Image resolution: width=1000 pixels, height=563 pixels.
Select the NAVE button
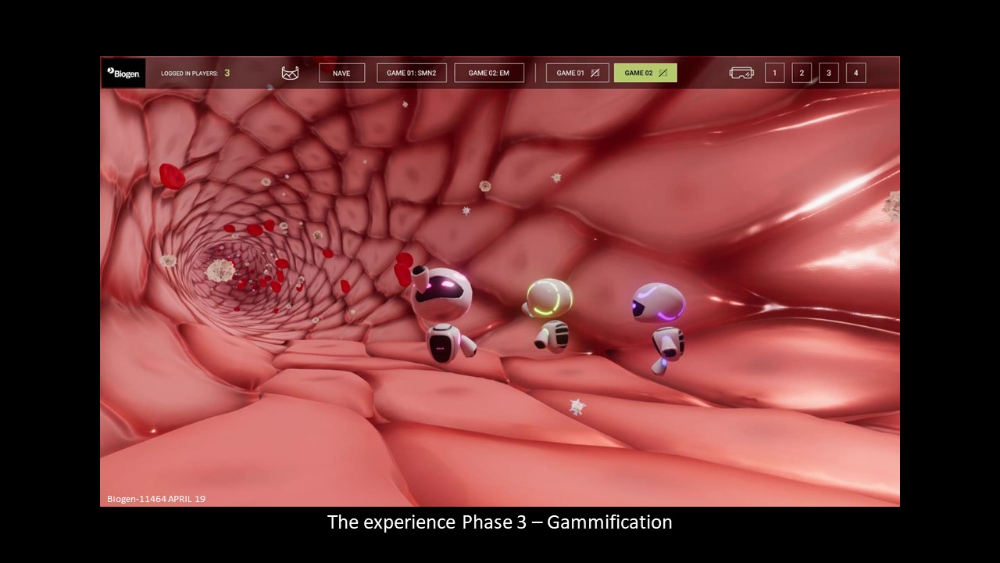(342, 73)
